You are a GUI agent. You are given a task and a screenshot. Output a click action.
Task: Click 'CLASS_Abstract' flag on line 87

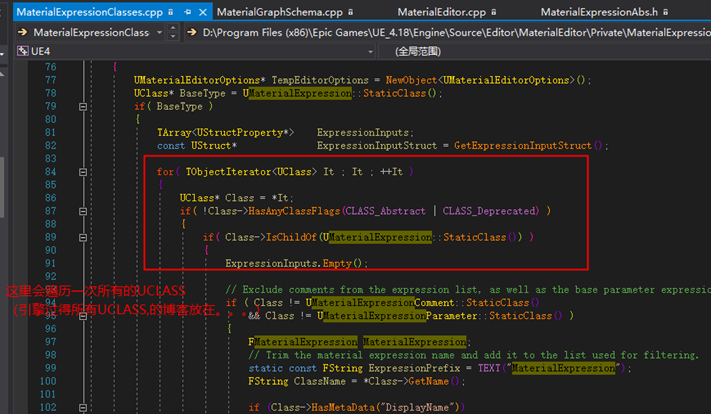[x=385, y=211]
